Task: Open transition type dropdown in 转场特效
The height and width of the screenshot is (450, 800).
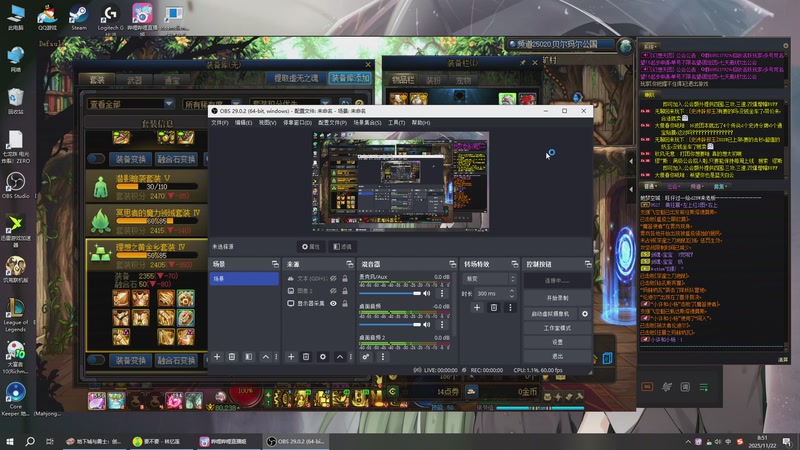Action: point(489,279)
